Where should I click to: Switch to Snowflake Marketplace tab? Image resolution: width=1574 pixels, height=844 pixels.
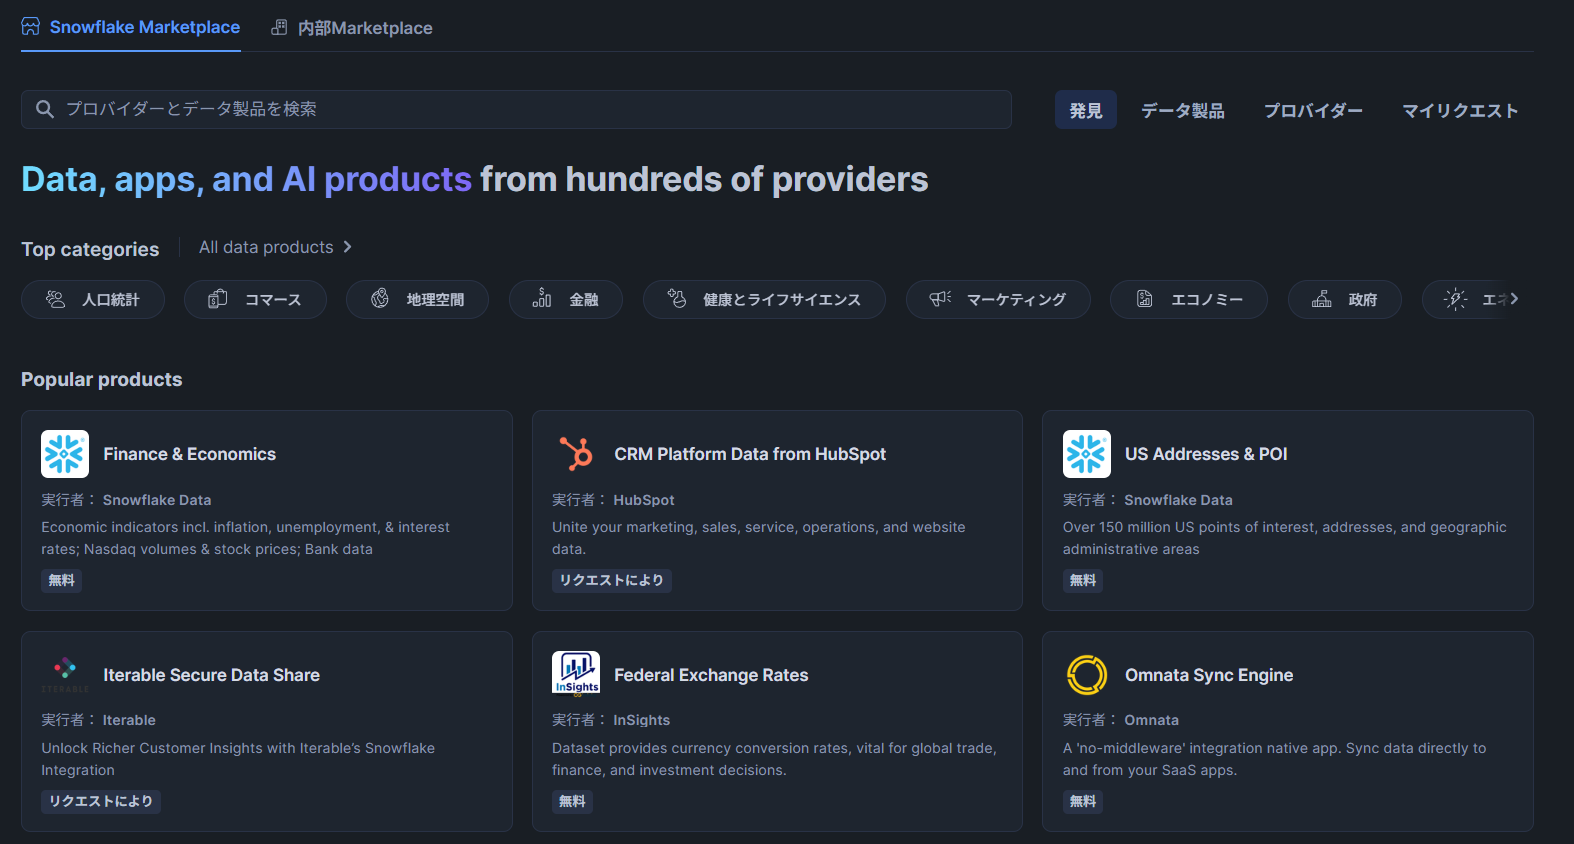point(131,27)
